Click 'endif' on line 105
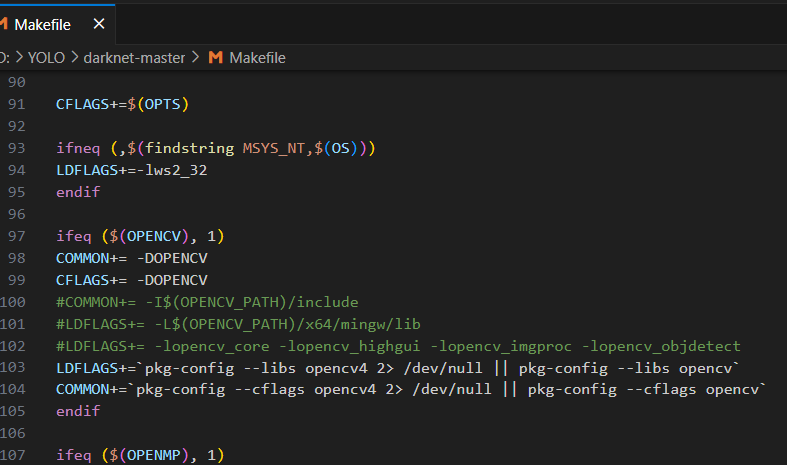Image resolution: width=787 pixels, height=465 pixels. point(78,411)
